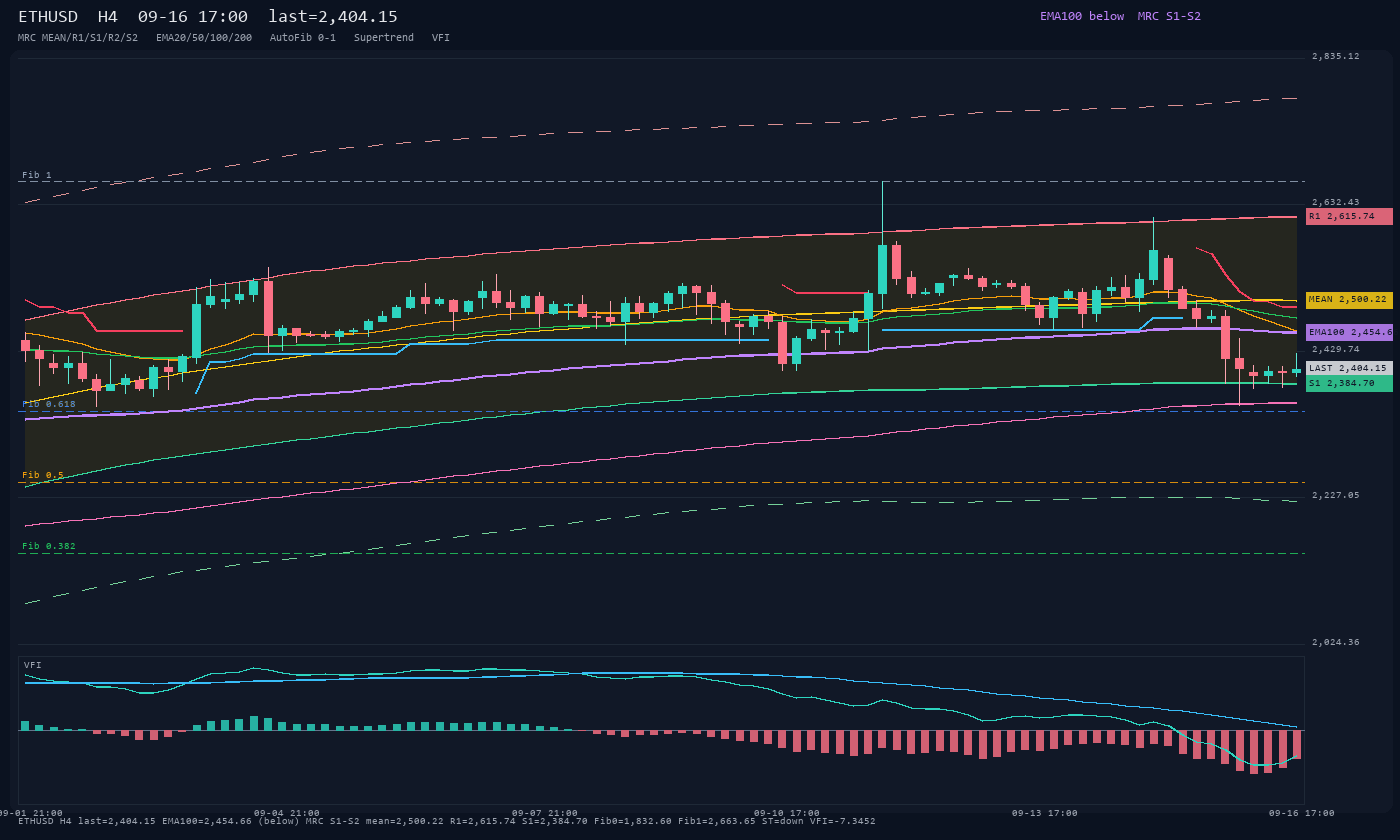Select the 'LAST 2,404.15' price tag
The image size is (1400, 840).
click(1349, 368)
